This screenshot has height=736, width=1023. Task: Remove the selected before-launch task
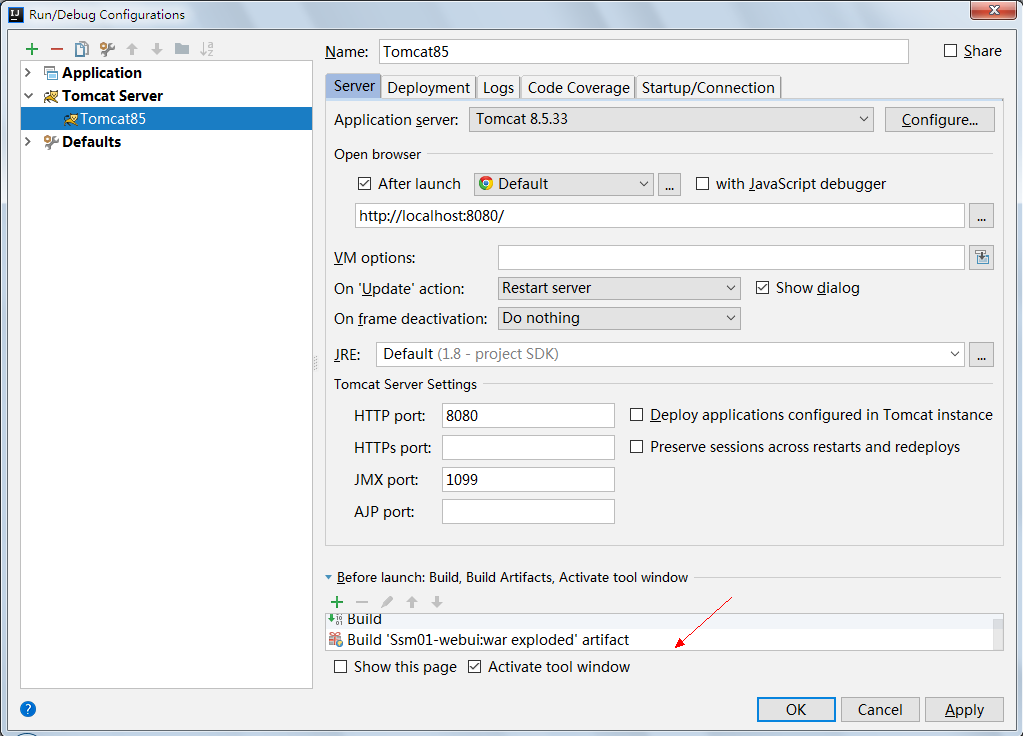pyautogui.click(x=362, y=602)
